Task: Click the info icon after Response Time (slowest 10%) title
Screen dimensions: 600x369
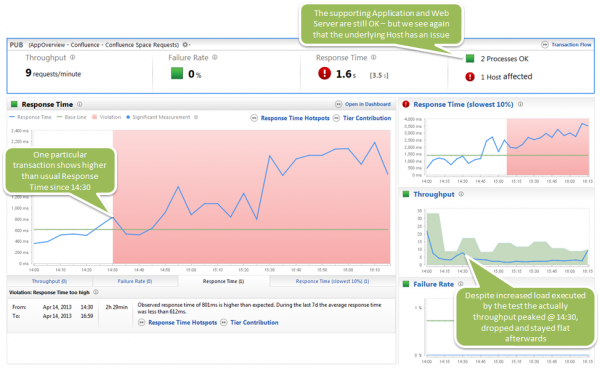Action: [520, 104]
